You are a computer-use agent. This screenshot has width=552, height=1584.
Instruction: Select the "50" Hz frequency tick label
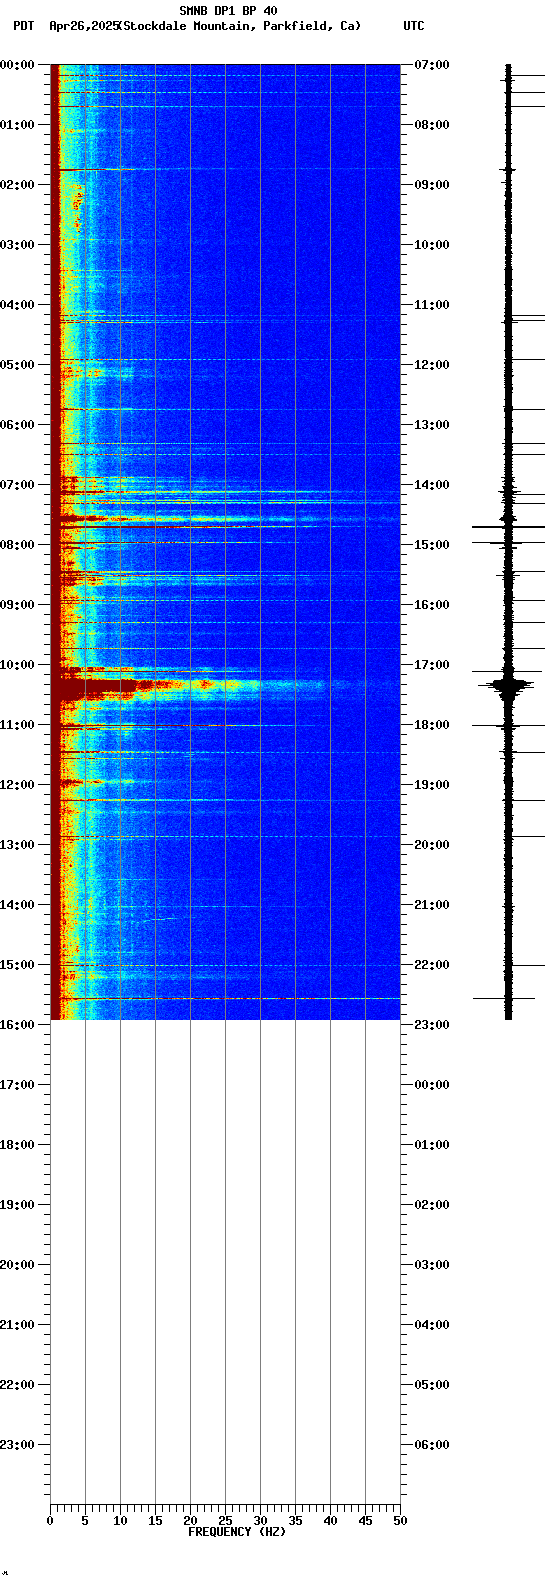tap(400, 1521)
